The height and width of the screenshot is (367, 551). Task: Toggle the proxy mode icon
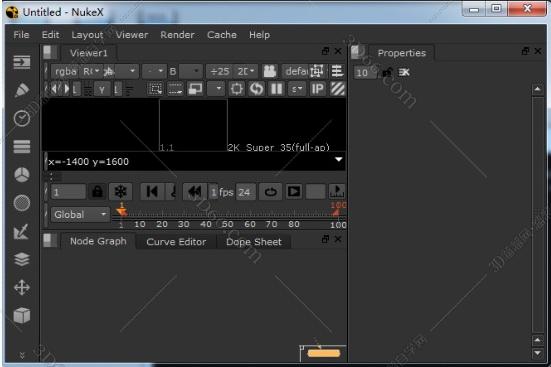[x=195, y=89]
